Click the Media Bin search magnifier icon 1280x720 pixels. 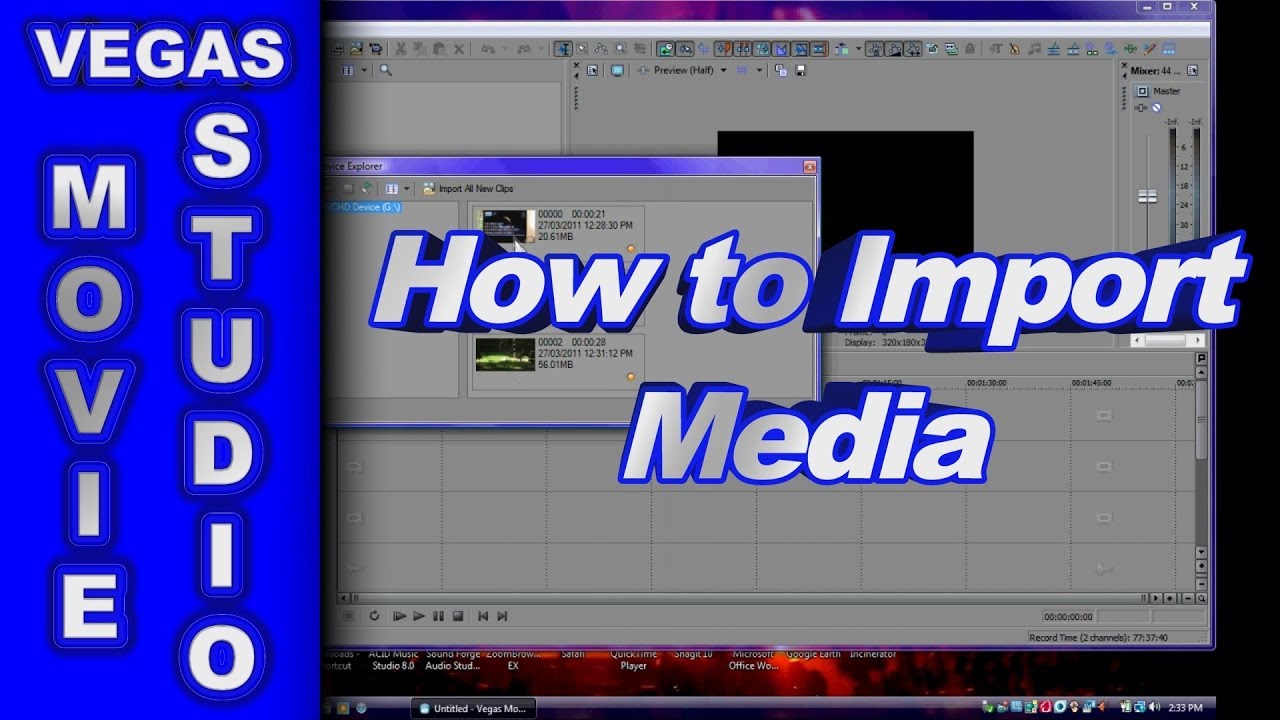pyautogui.click(x=385, y=70)
